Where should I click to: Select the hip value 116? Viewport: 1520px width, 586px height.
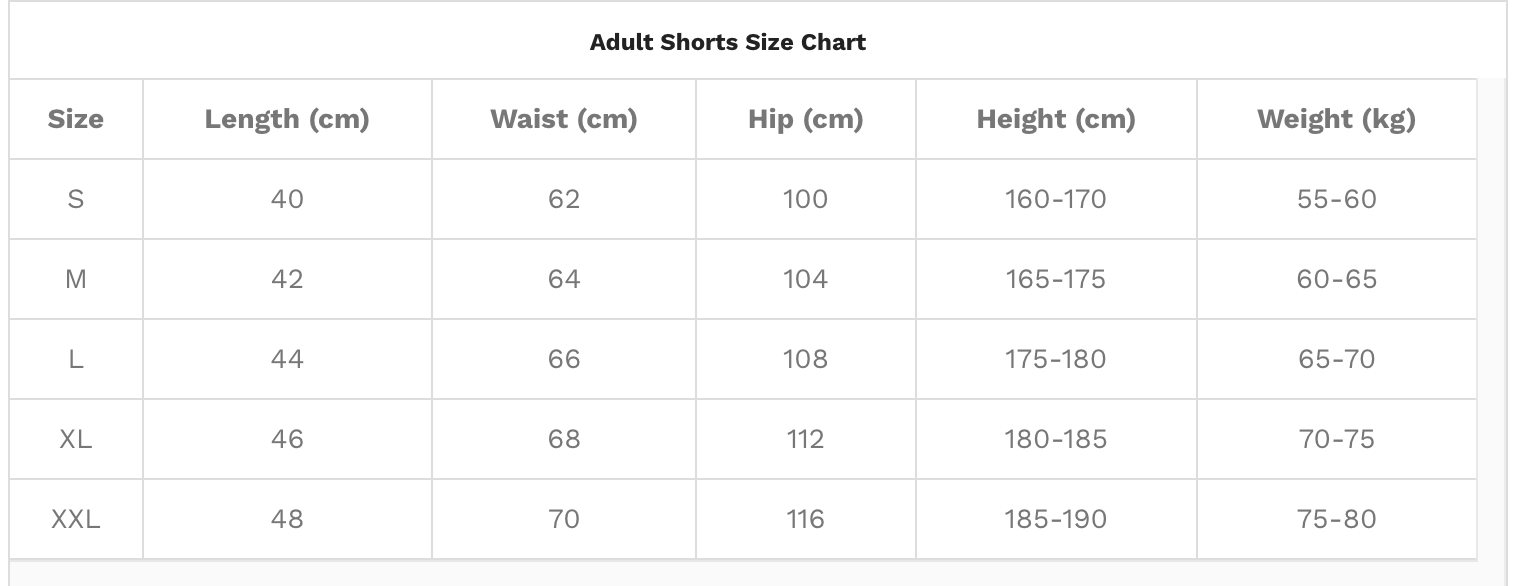pos(806,519)
